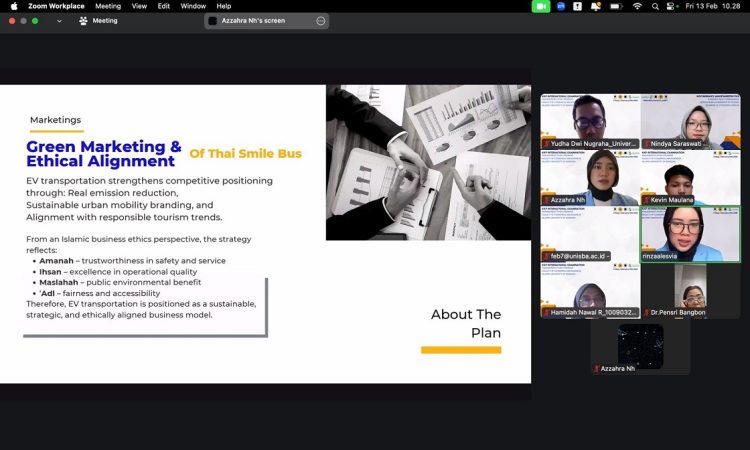Select the Azzahra Nh's screen tab
The width and height of the screenshot is (750, 450).
(x=266, y=21)
